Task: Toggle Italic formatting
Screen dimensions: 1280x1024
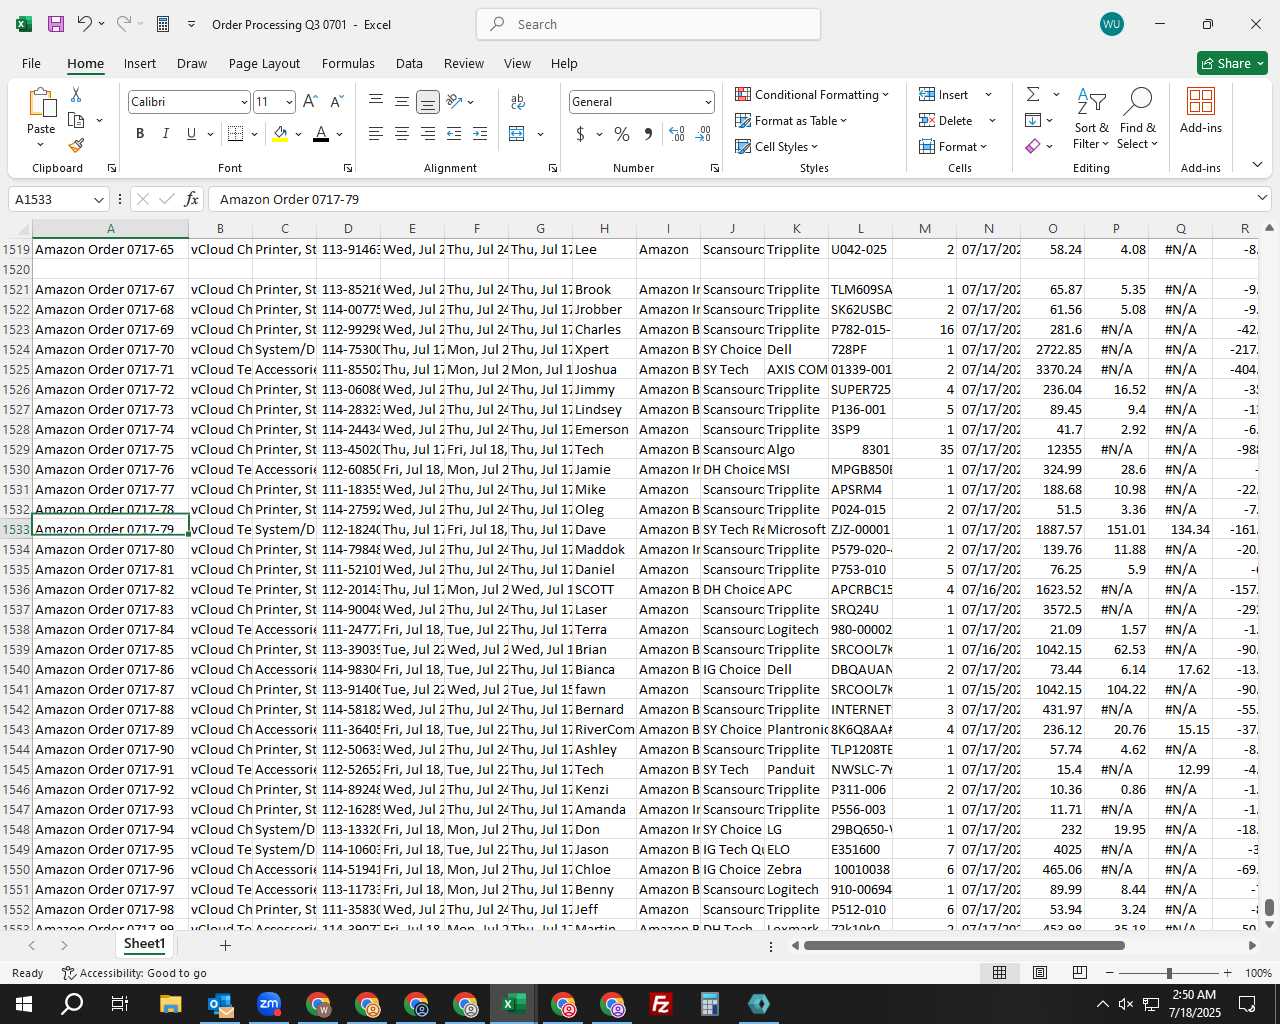Action: (166, 134)
